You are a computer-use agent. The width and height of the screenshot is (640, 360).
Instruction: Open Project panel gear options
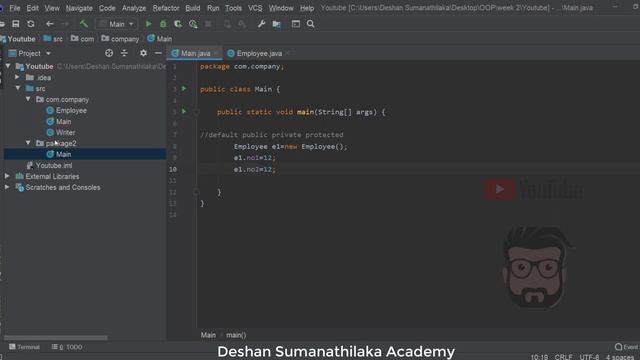tap(143, 53)
